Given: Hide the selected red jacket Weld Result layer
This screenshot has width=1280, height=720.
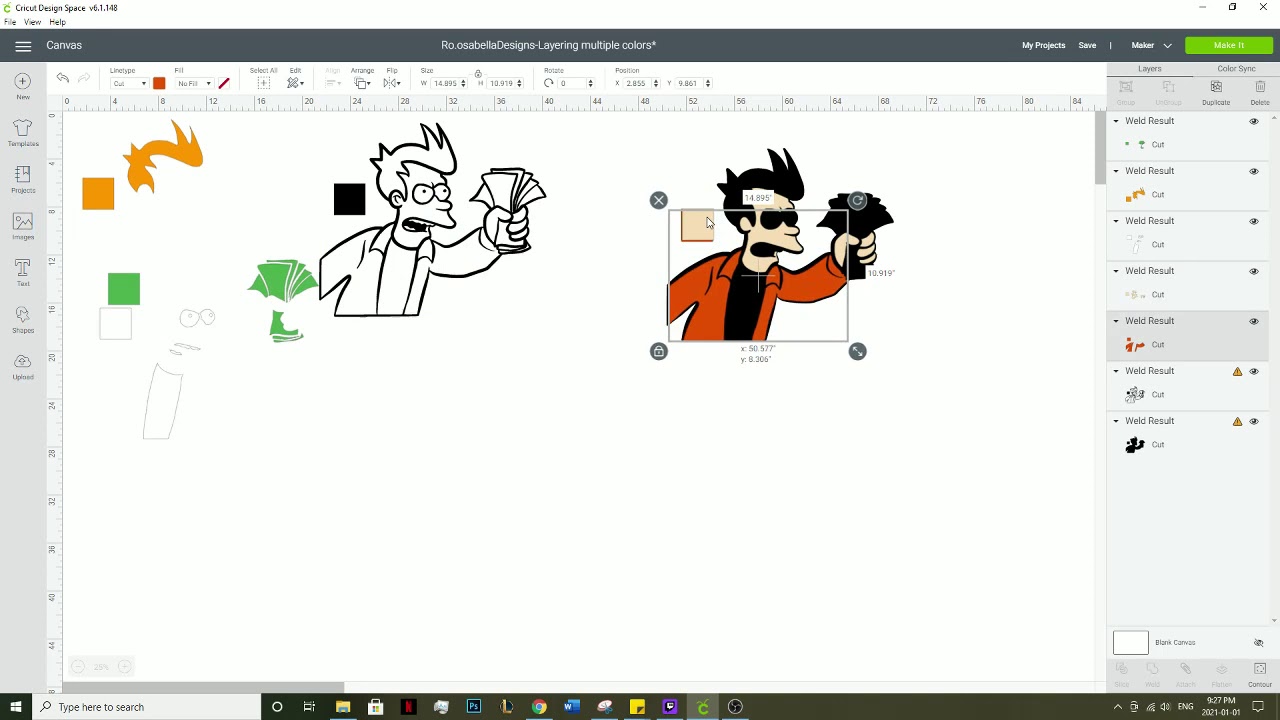Looking at the screenshot, I should (x=1254, y=321).
